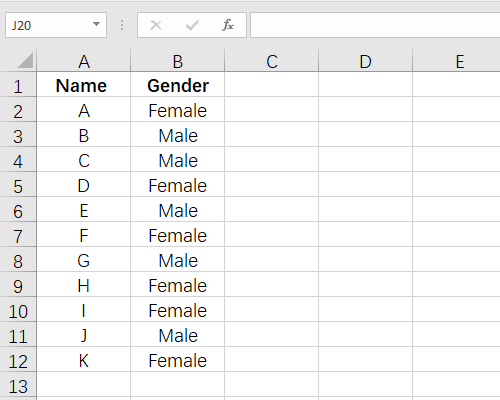Click the Enter checkmark icon in formula bar
Viewport: 500px width, 400px height.
point(192,25)
